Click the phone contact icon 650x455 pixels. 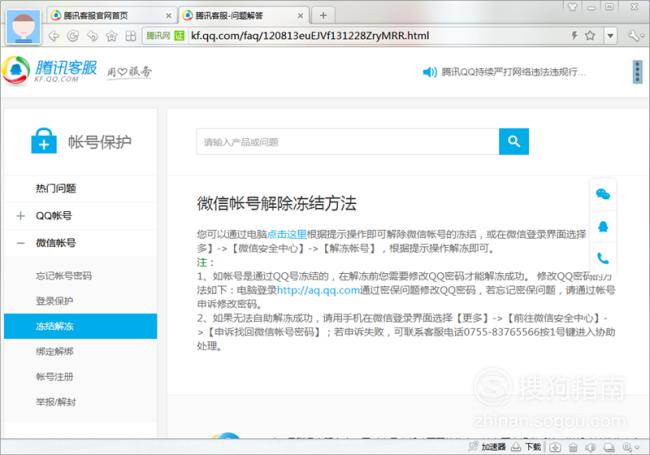pyautogui.click(x=603, y=259)
